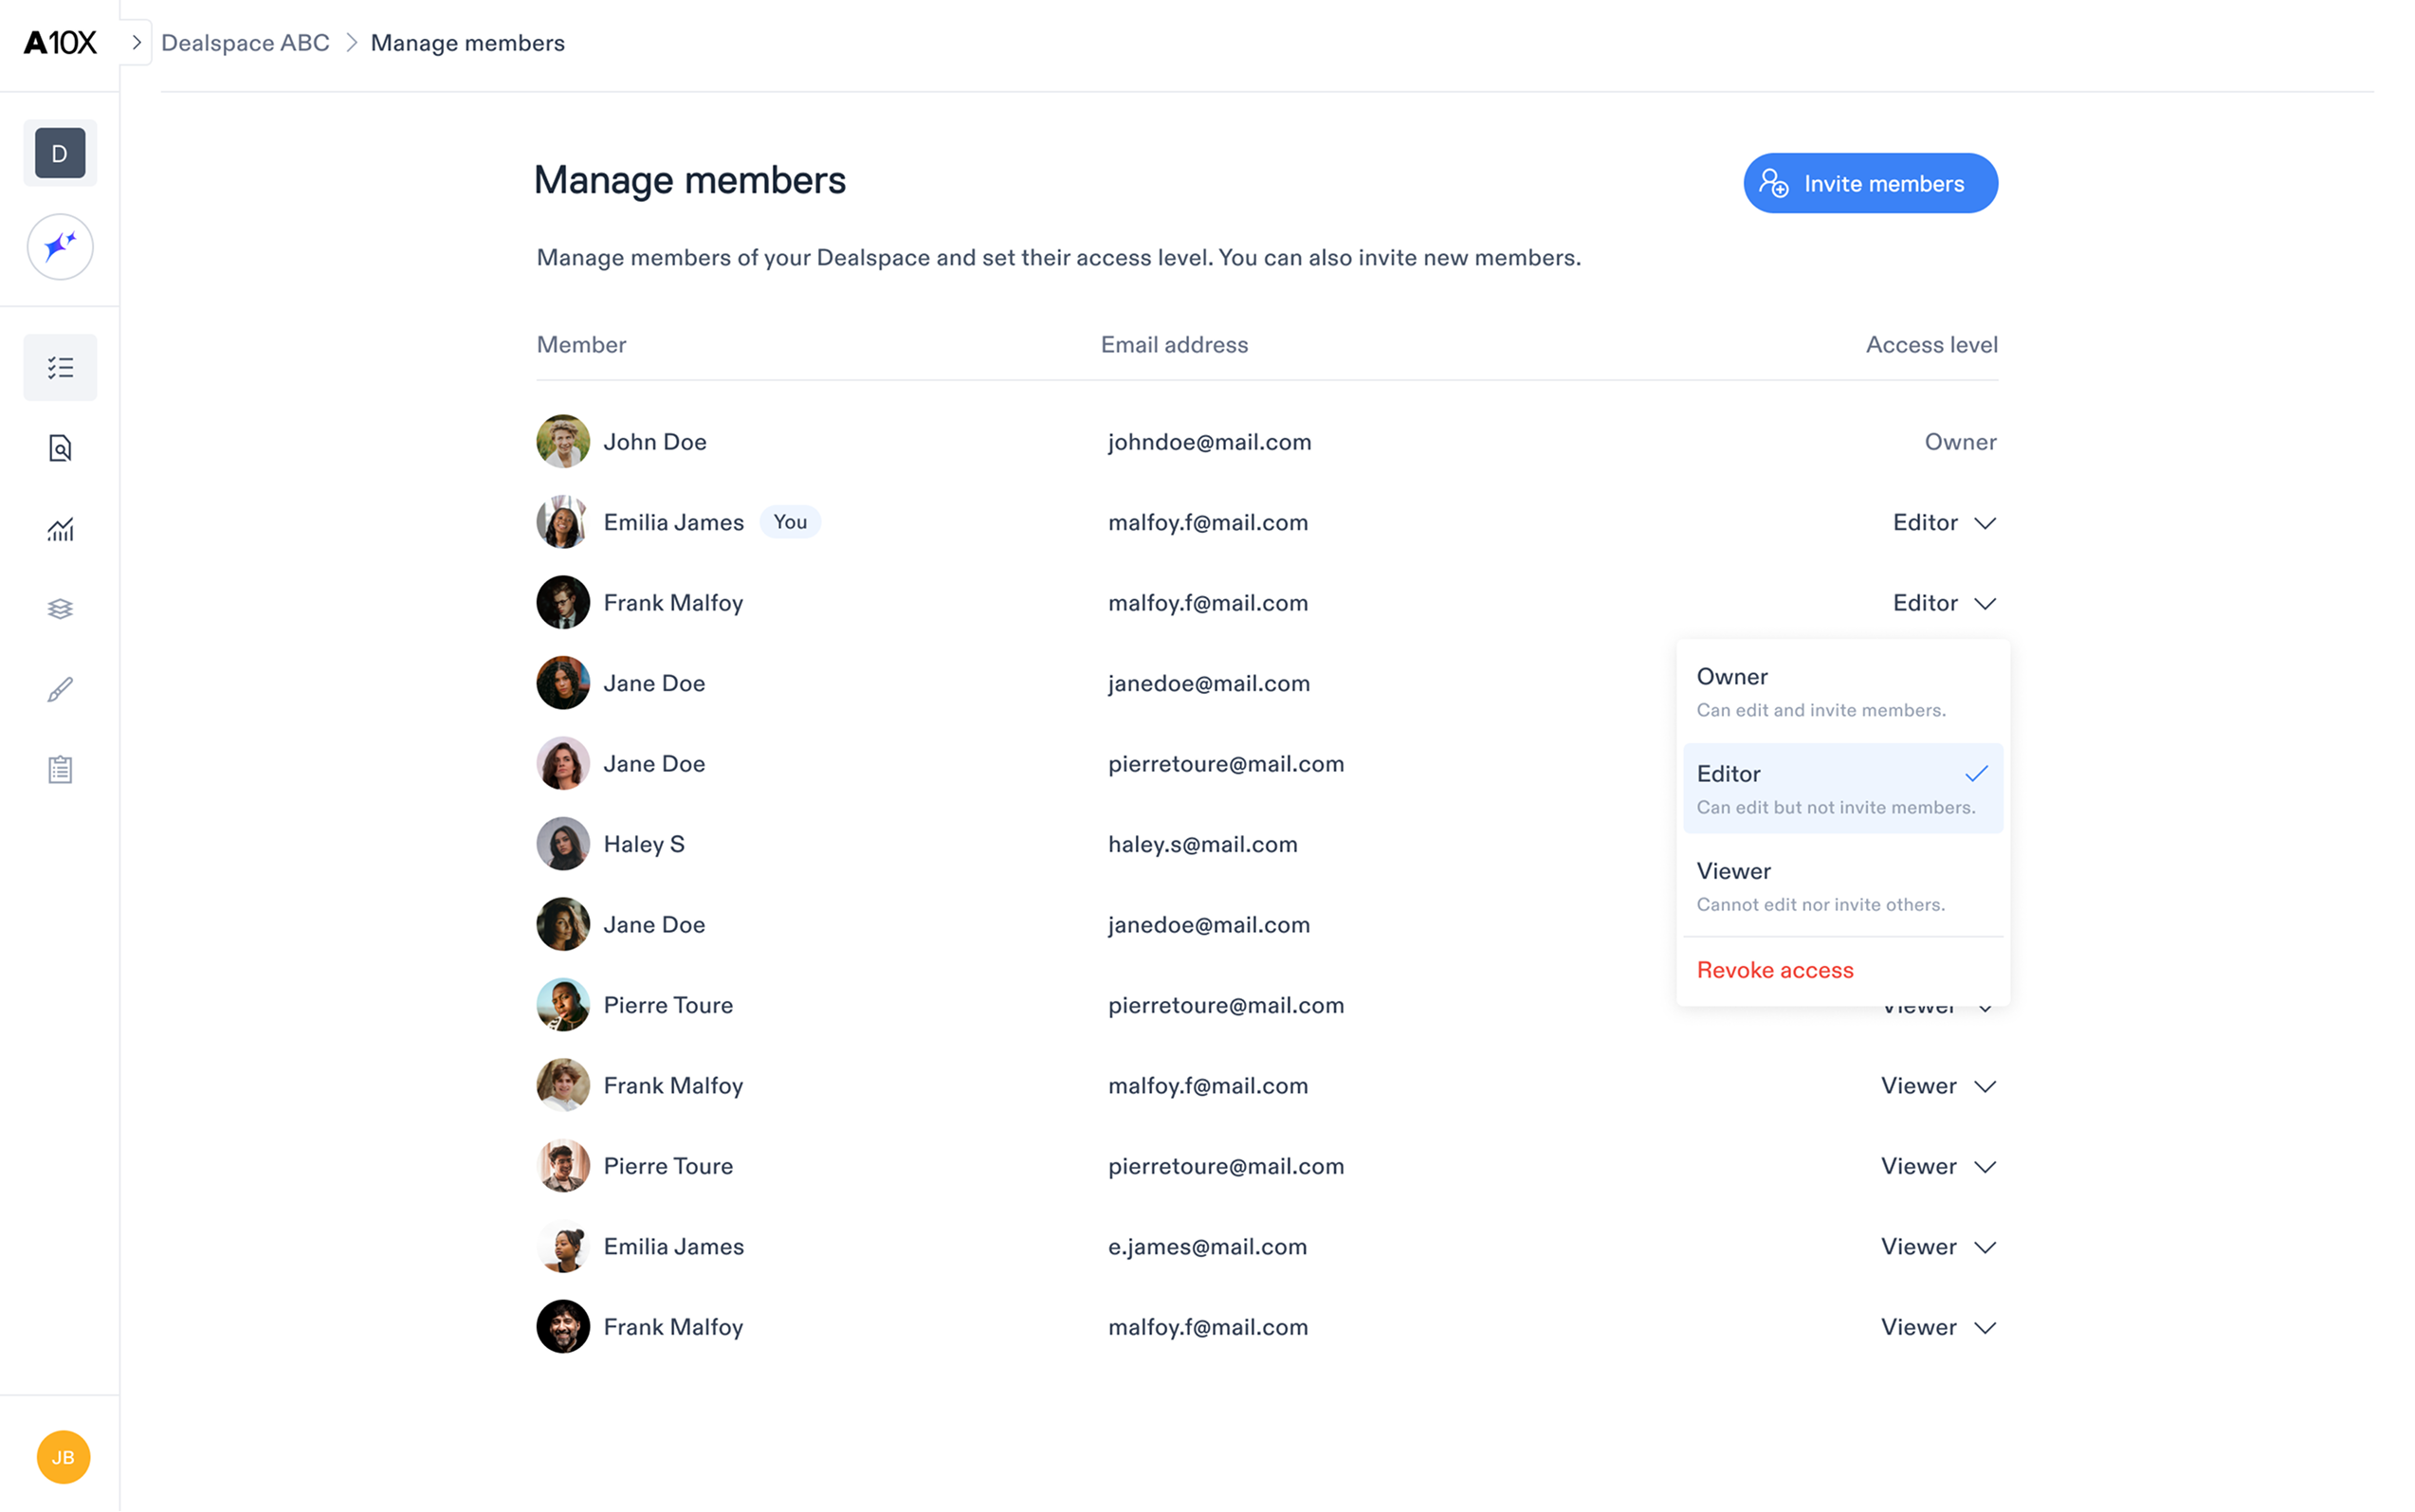Screen dimensions: 2415x1512
Task: Open the Viewer dropdown for bearded Frank Malfoy in last row
Action: coord(1937,1327)
